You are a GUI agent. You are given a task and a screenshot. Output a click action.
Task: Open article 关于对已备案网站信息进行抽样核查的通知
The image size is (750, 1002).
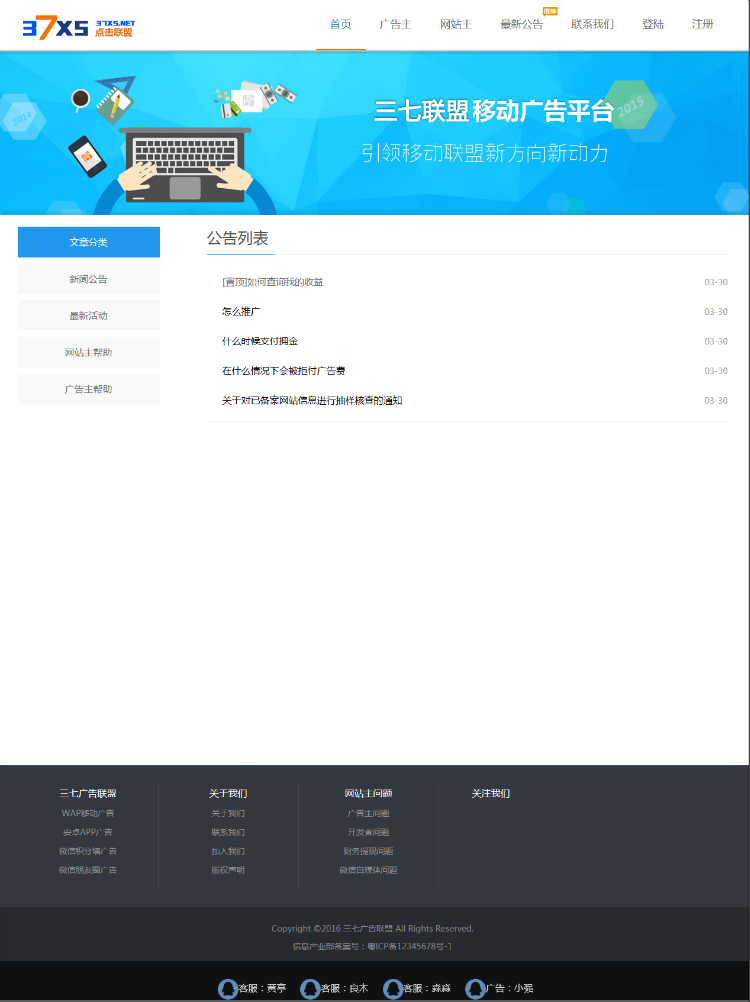[x=312, y=401]
